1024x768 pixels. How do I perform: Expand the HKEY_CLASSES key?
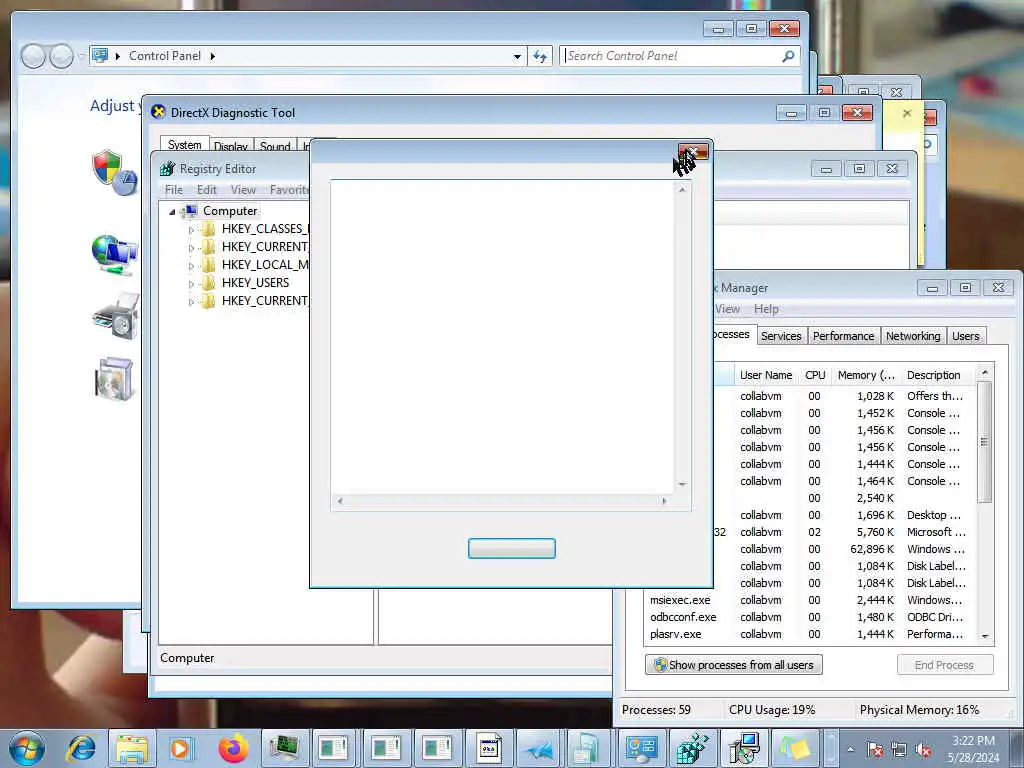[x=191, y=230]
